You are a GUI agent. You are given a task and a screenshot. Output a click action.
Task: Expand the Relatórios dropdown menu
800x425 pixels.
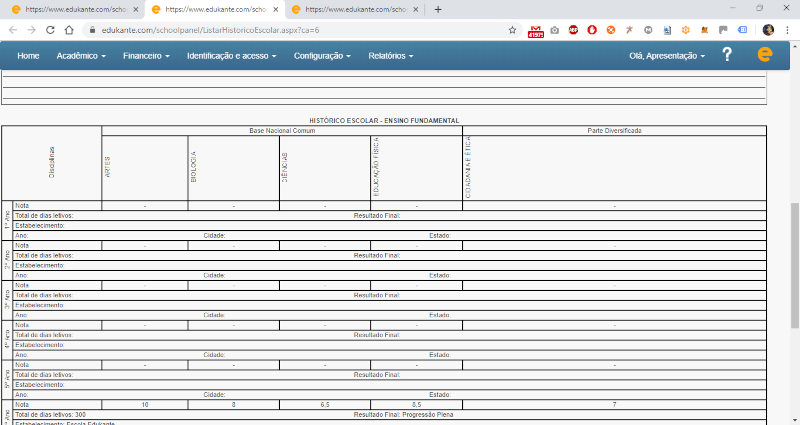[391, 56]
